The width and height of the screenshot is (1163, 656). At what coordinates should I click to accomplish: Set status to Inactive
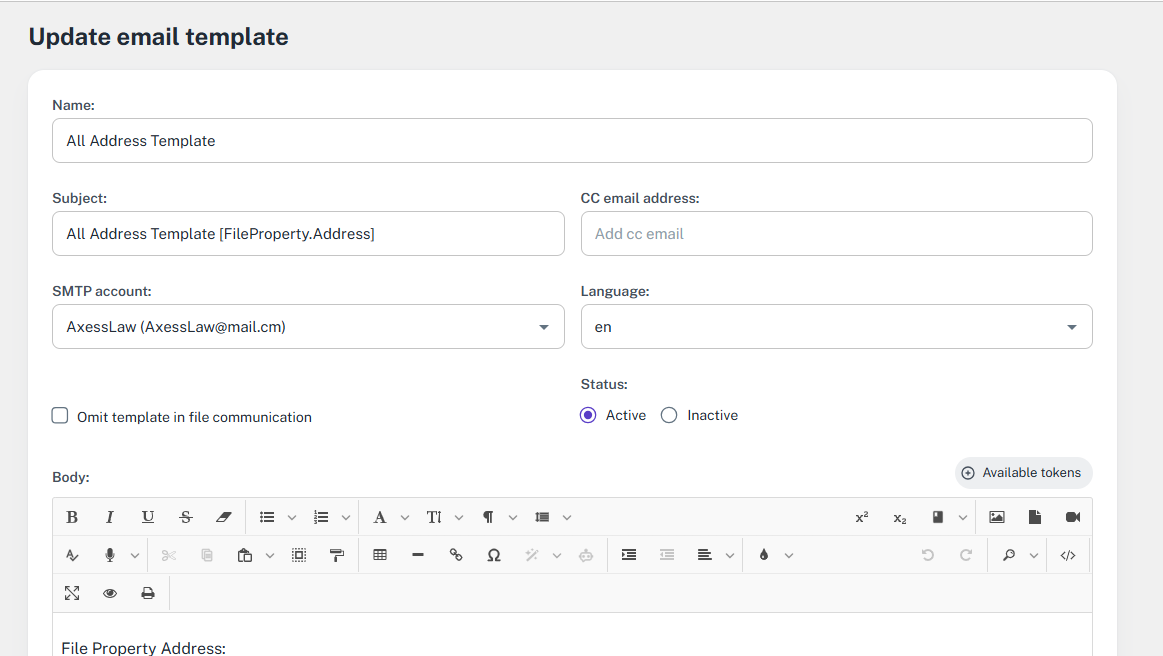tap(669, 415)
